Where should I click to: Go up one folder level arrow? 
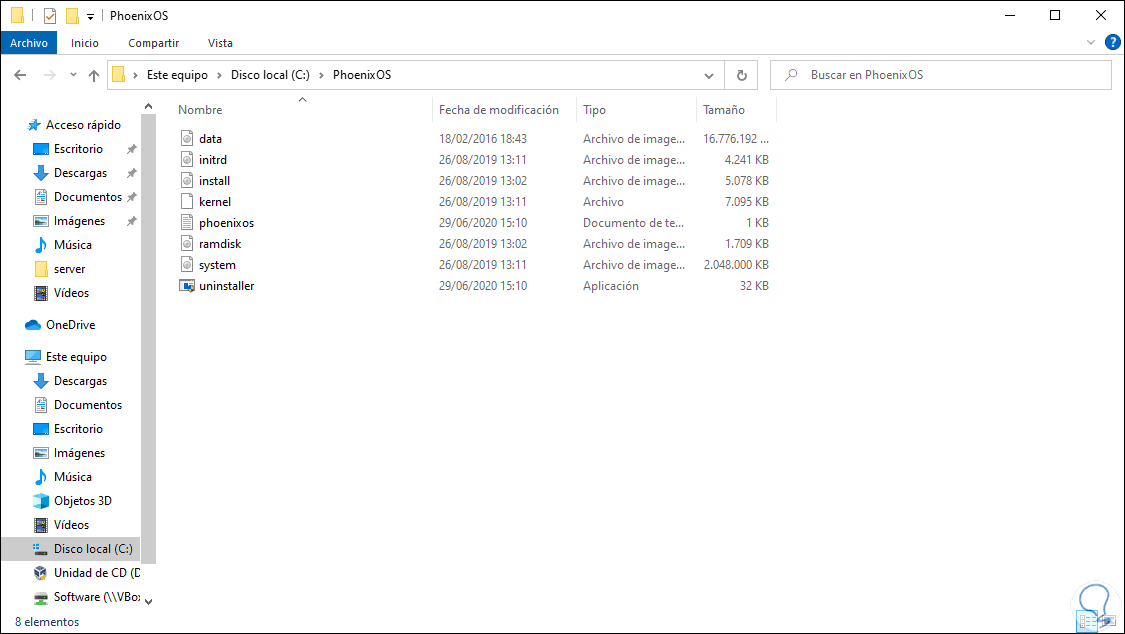pos(94,75)
